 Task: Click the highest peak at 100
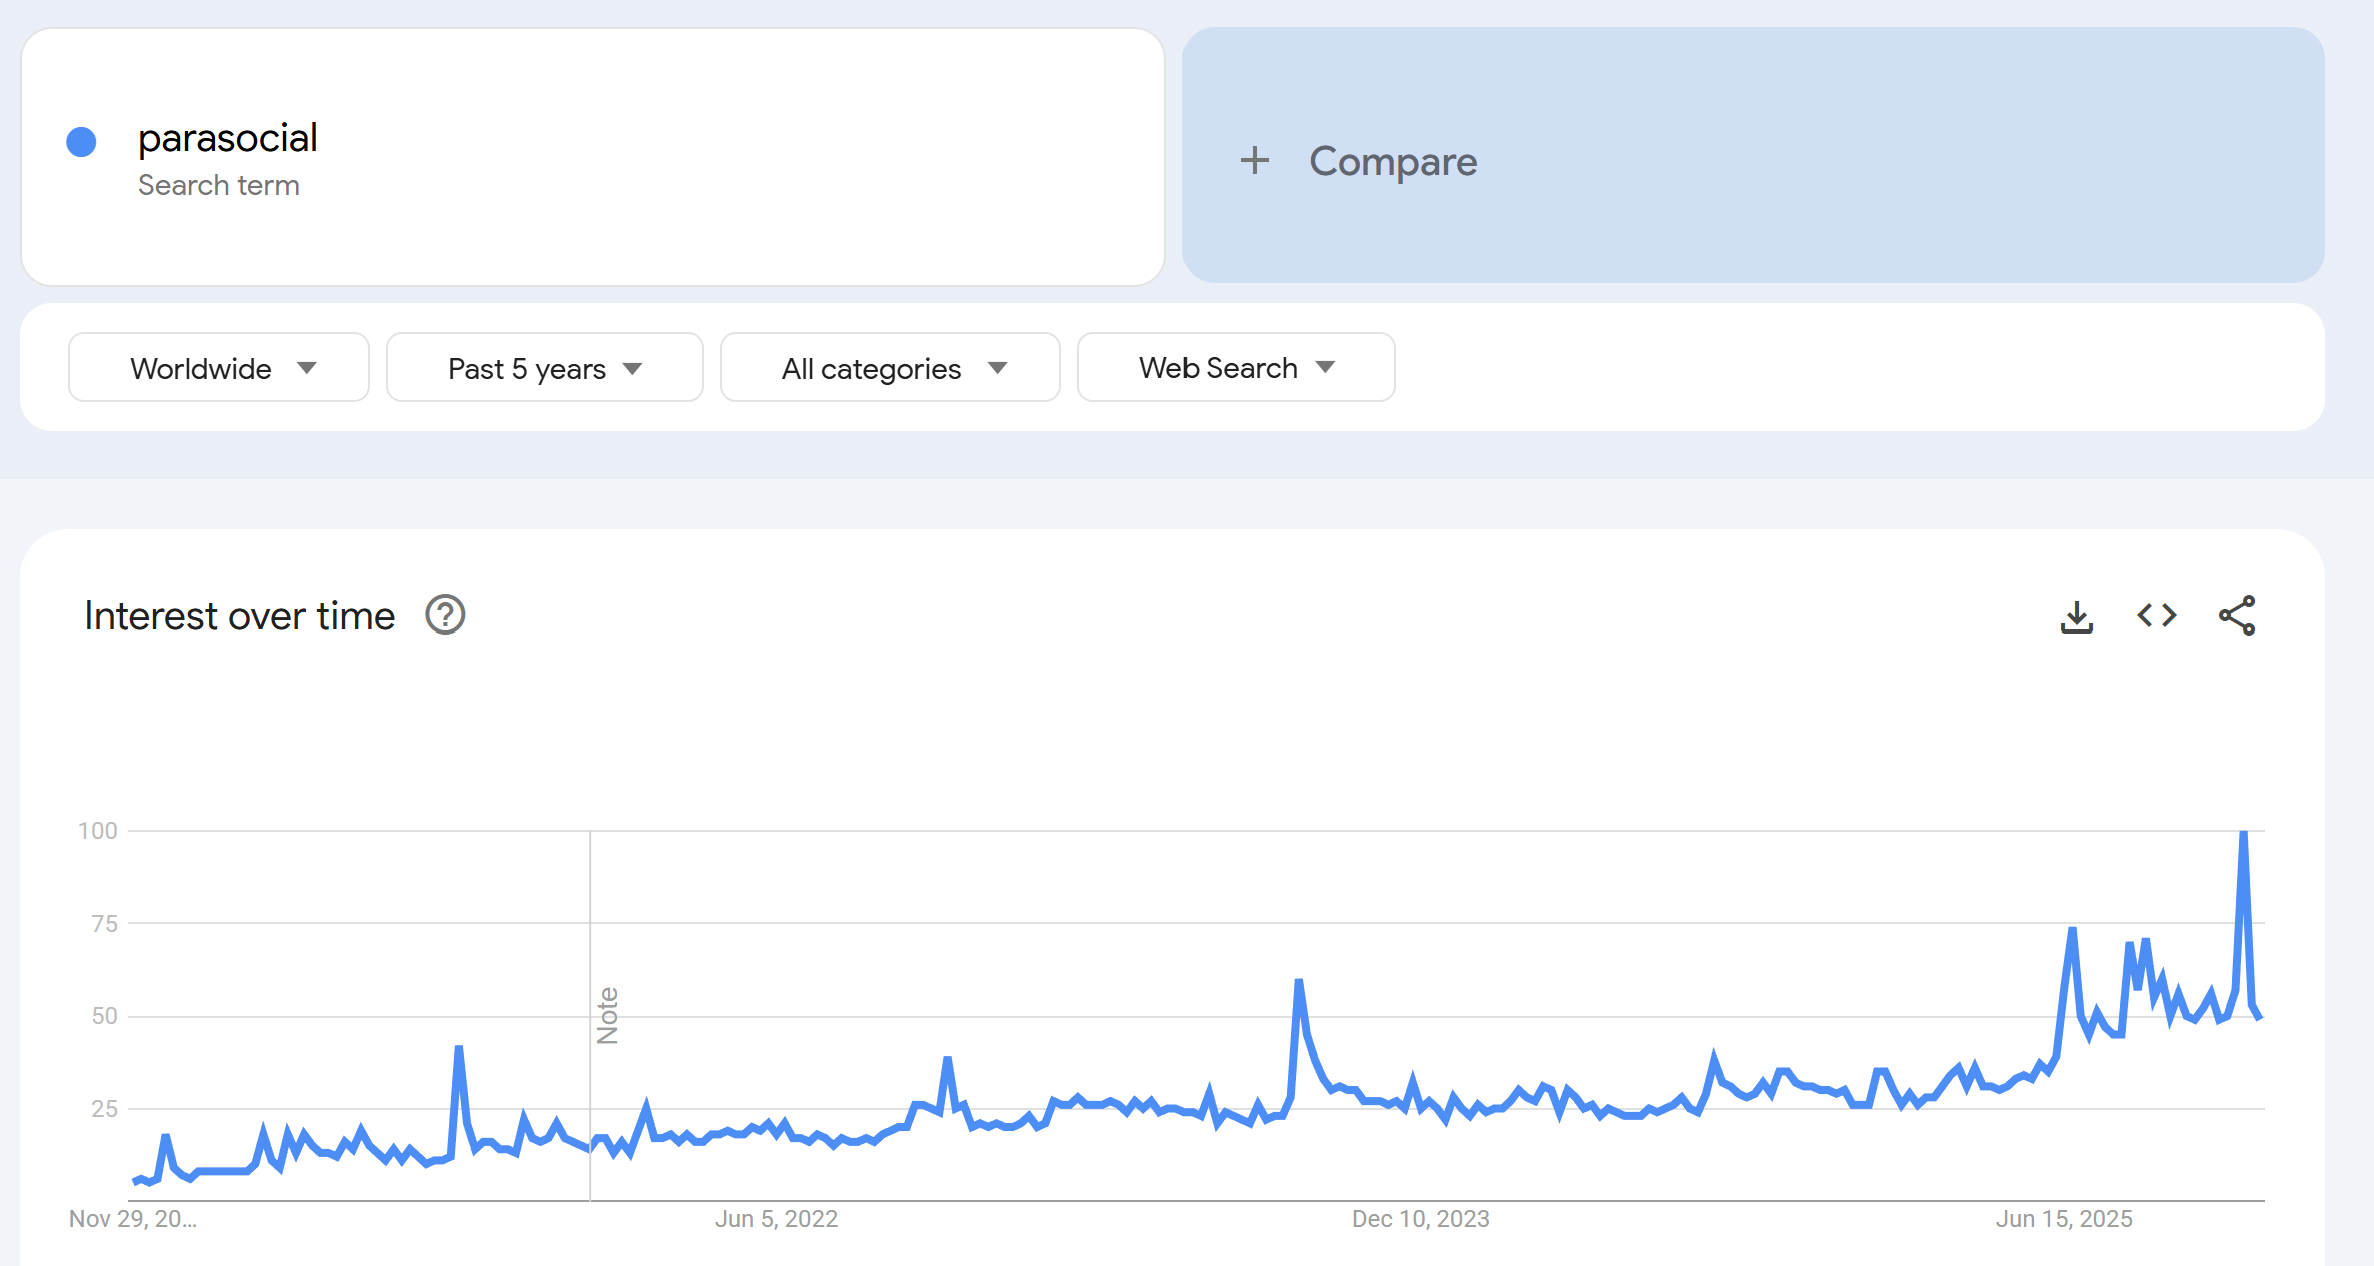pos(2244,833)
